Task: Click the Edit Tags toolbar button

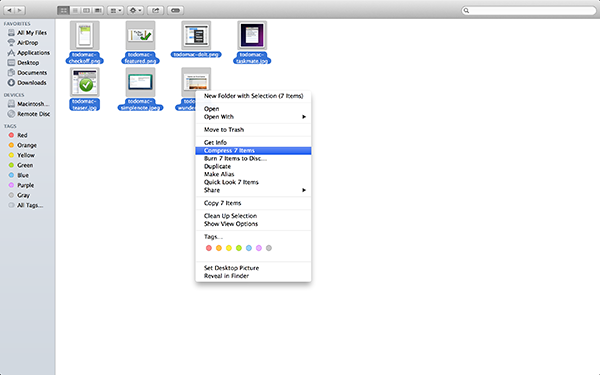Action: 175,10
